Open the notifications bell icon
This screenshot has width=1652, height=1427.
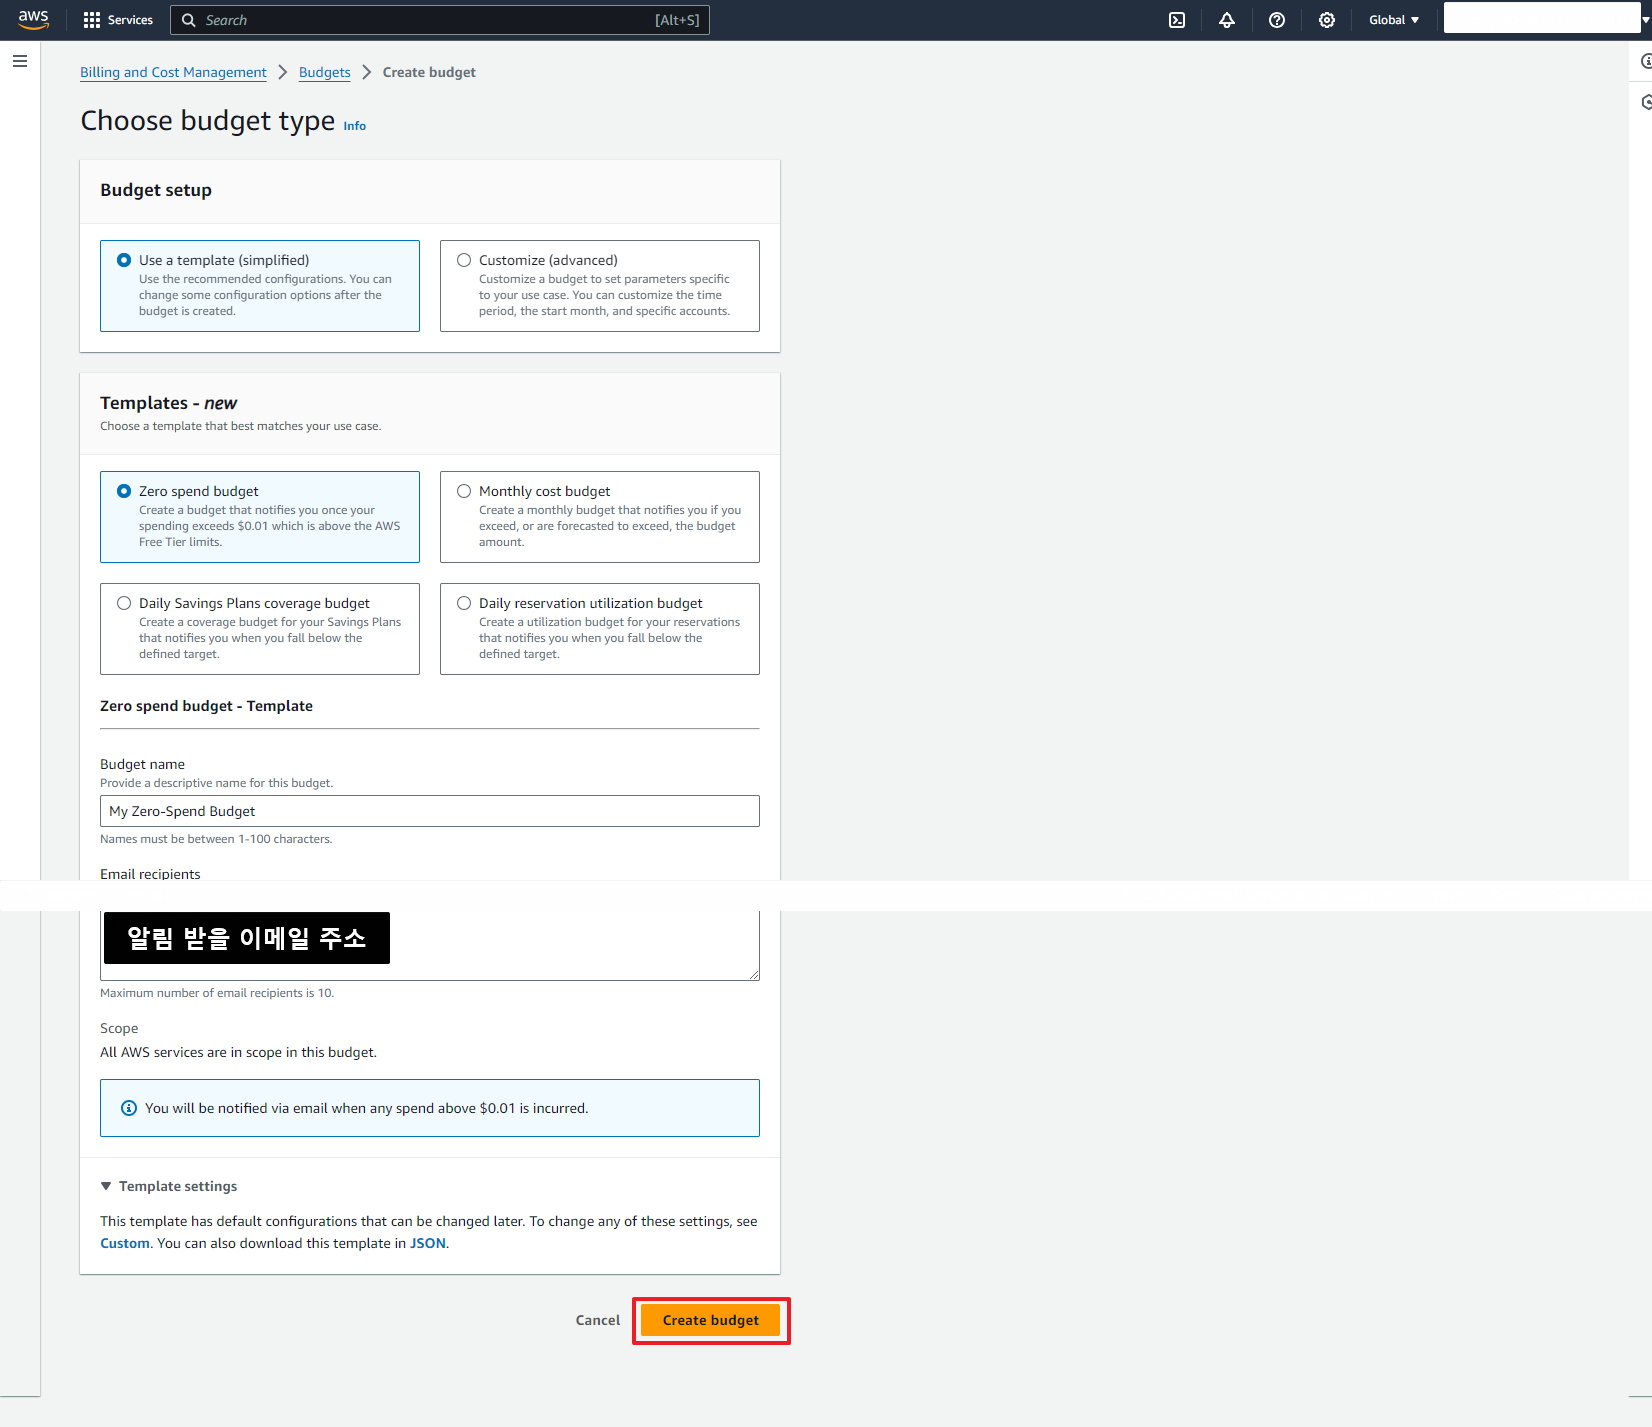pyautogui.click(x=1227, y=20)
